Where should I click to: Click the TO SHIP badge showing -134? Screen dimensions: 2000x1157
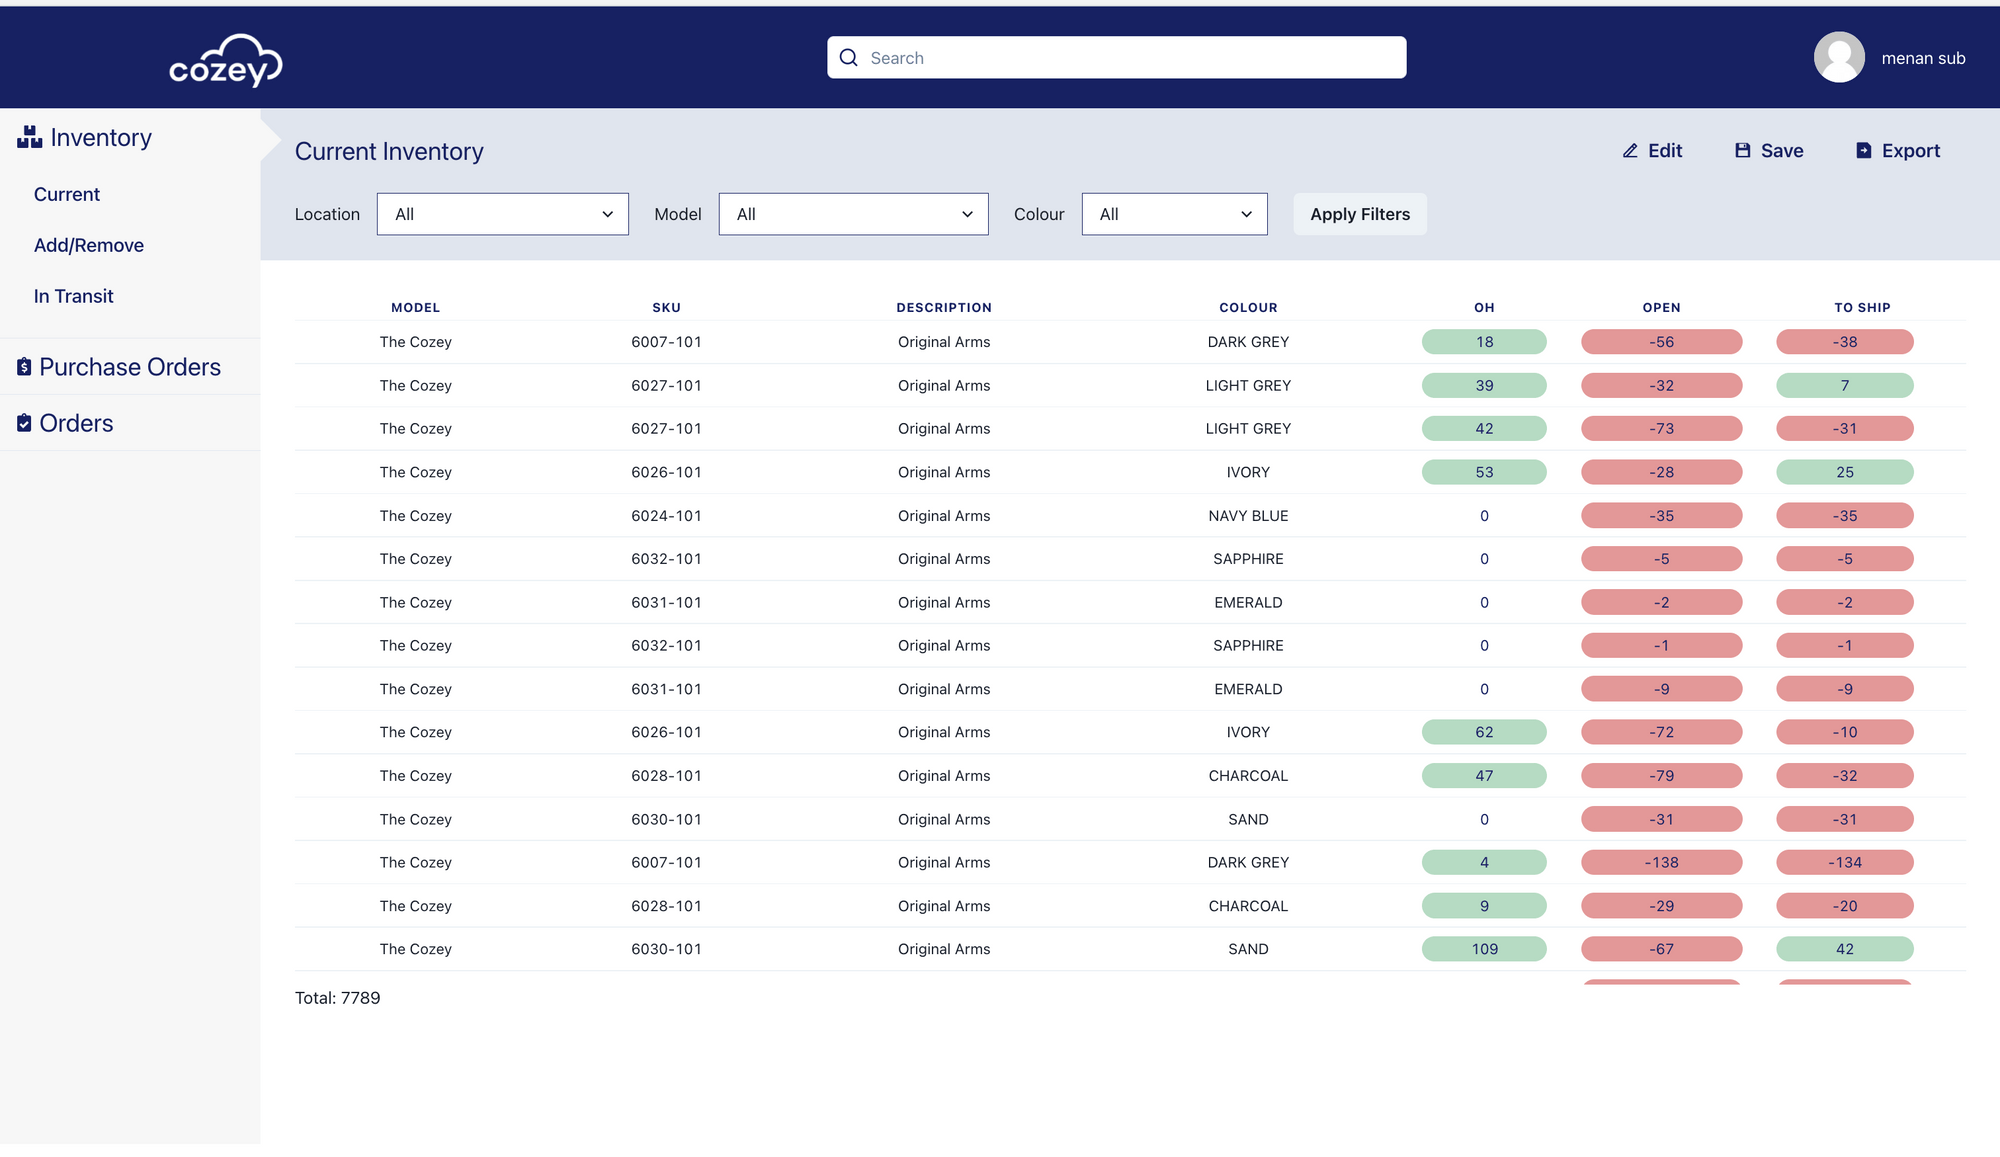click(1845, 862)
